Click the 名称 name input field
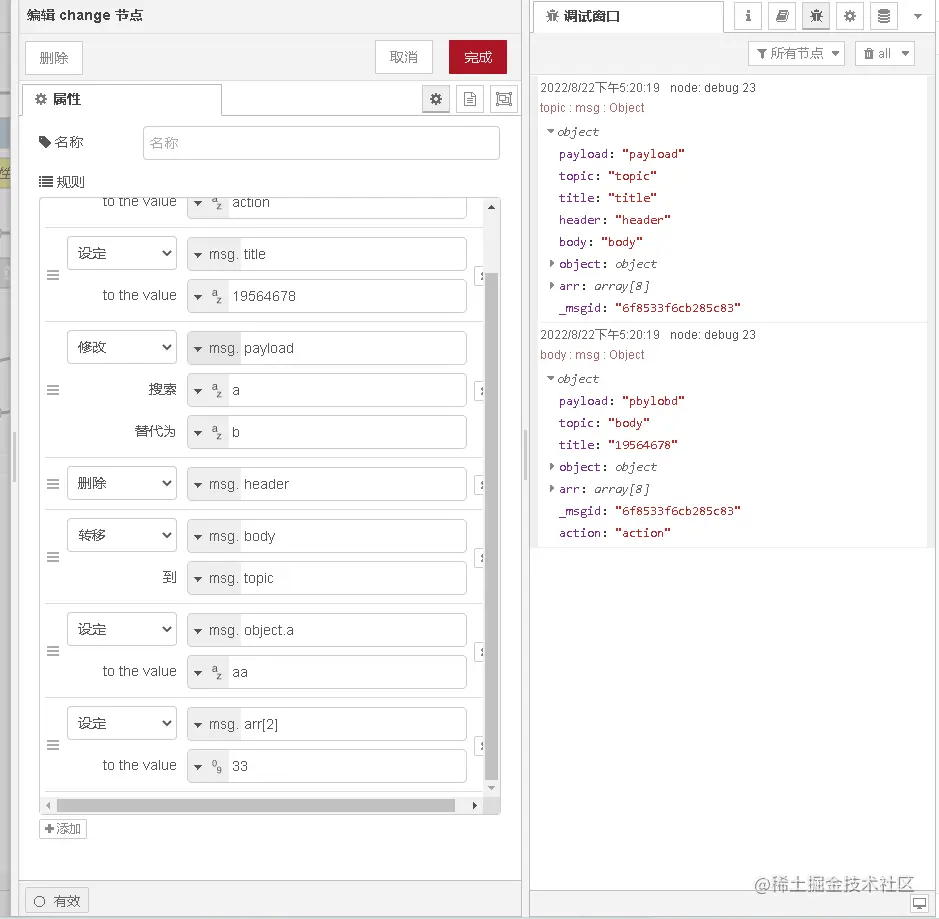Screen dimensions: 939x919 coord(321,143)
